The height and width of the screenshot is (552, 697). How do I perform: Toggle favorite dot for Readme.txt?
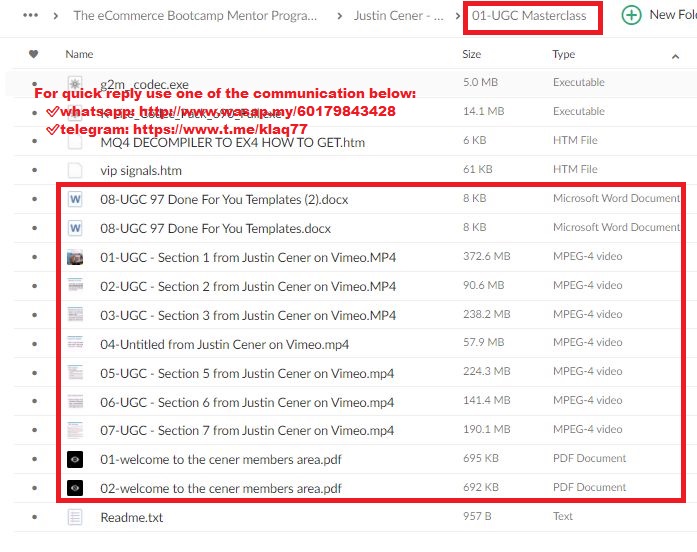pos(35,517)
